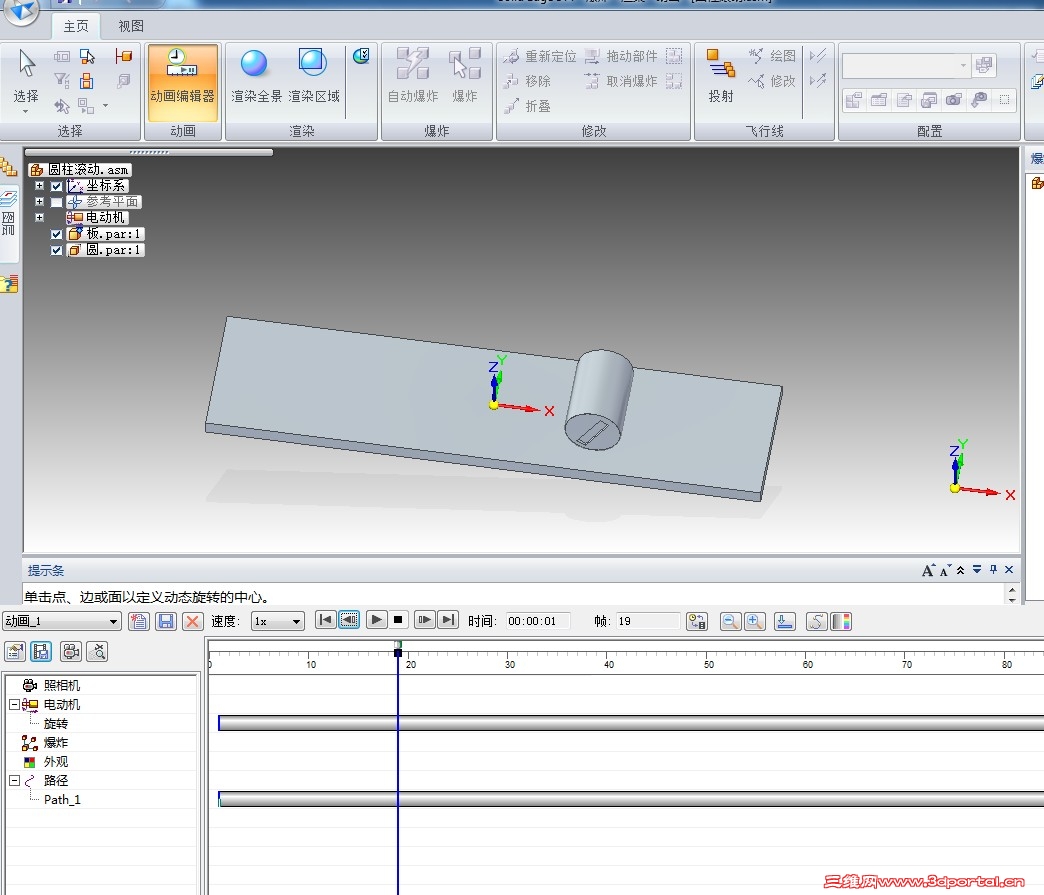Toggle the 参考平面 checkbox
This screenshot has height=895, width=1044.
pos(57,202)
